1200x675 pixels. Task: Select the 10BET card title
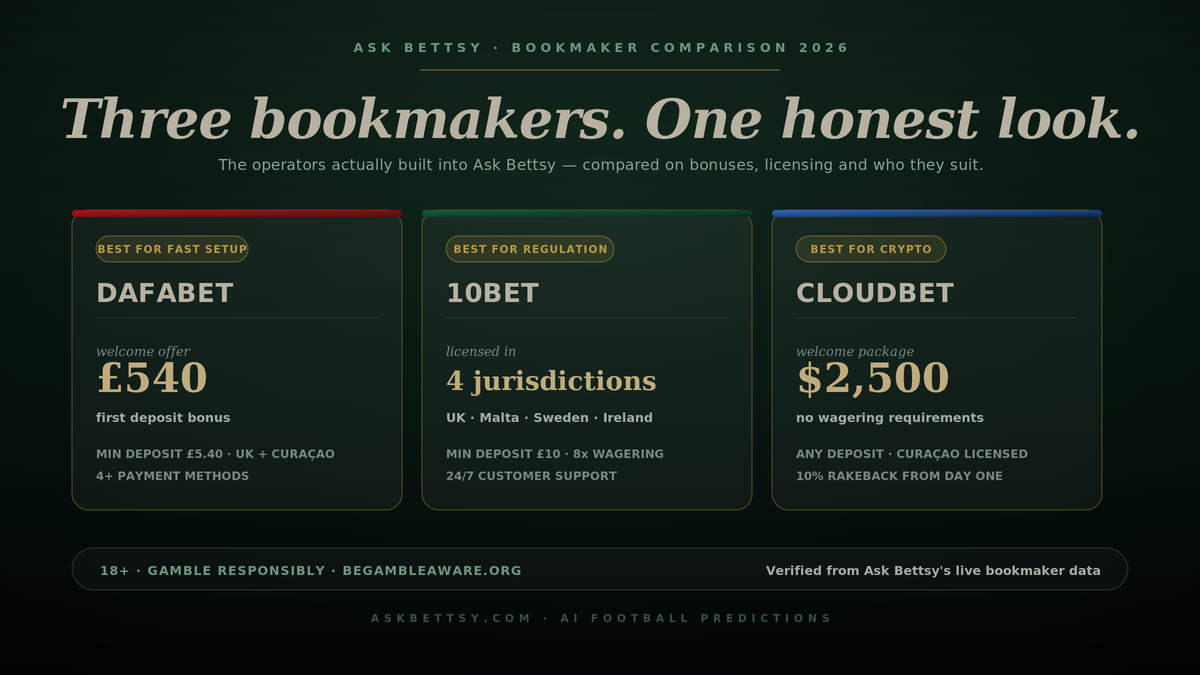[492, 293]
